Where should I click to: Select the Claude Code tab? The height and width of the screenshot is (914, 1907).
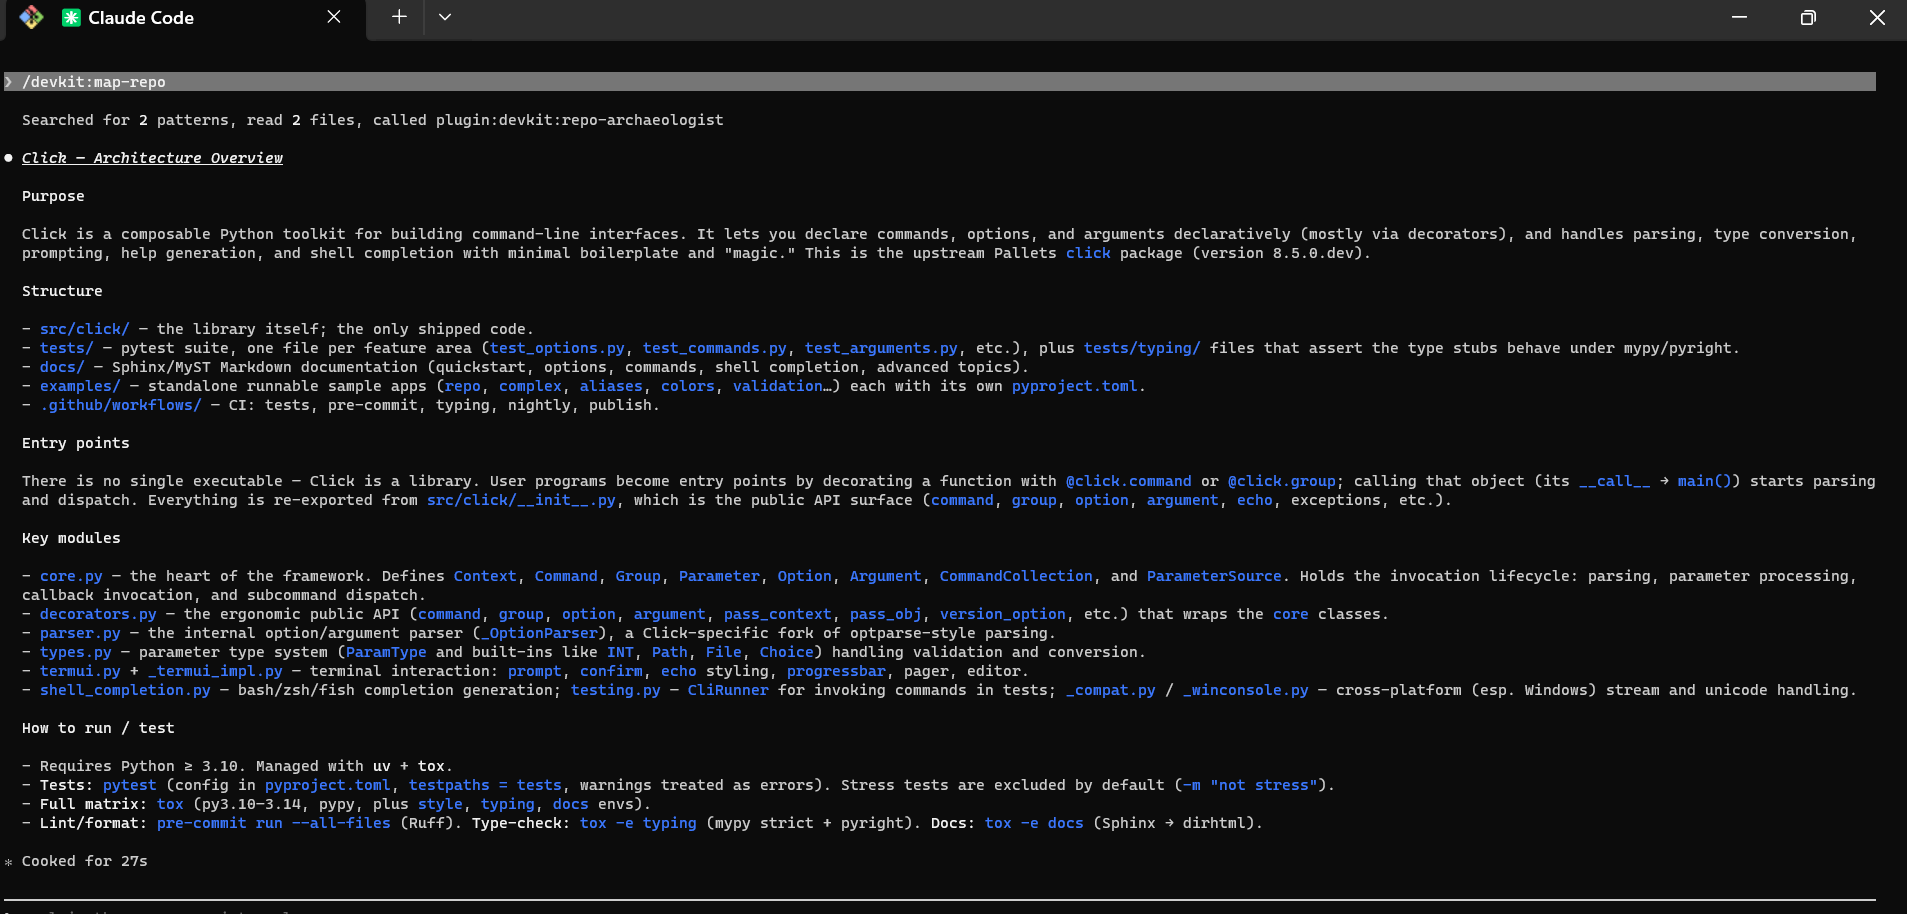(x=186, y=18)
